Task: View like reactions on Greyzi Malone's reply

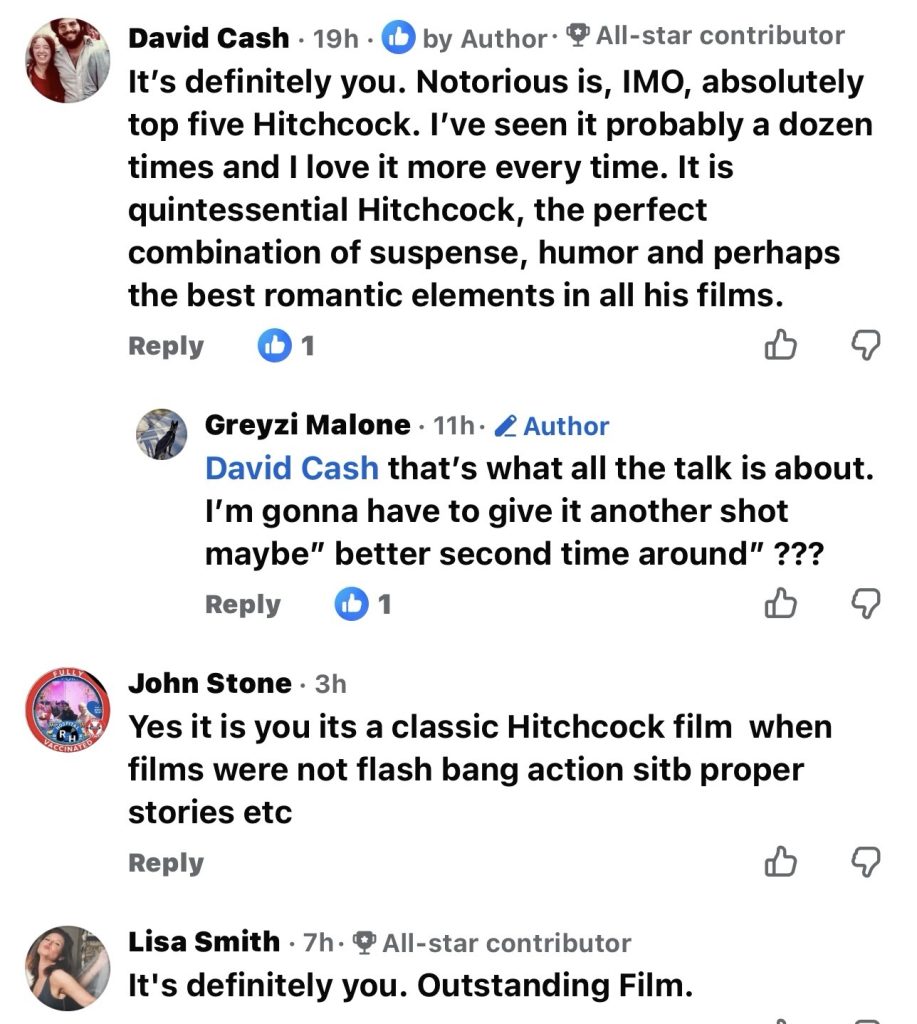Action: (364, 605)
